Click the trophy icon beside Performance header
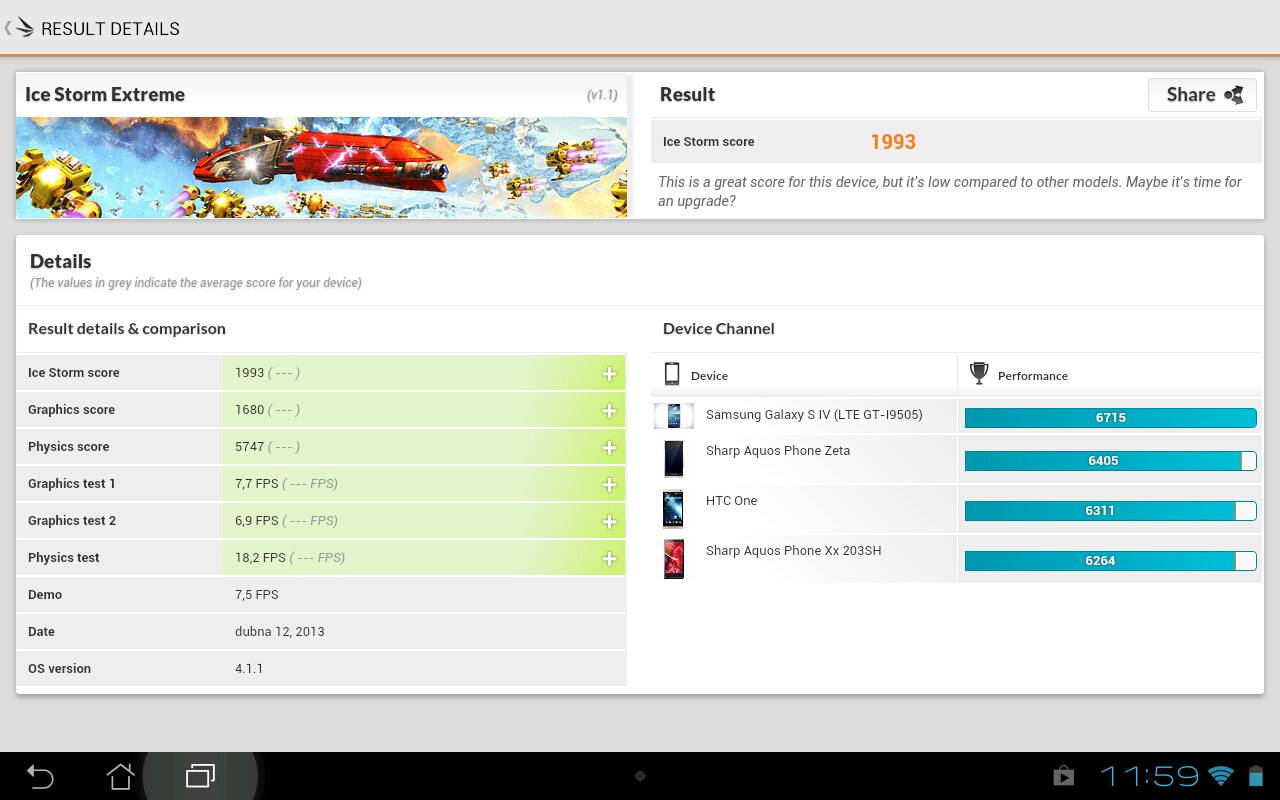The image size is (1280, 800). [x=978, y=373]
